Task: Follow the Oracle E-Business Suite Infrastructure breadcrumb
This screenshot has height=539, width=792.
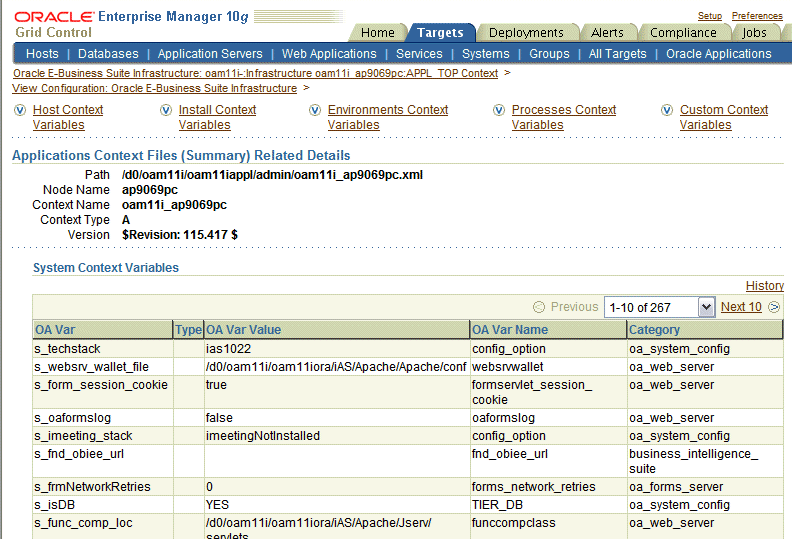Action: [x=256, y=73]
